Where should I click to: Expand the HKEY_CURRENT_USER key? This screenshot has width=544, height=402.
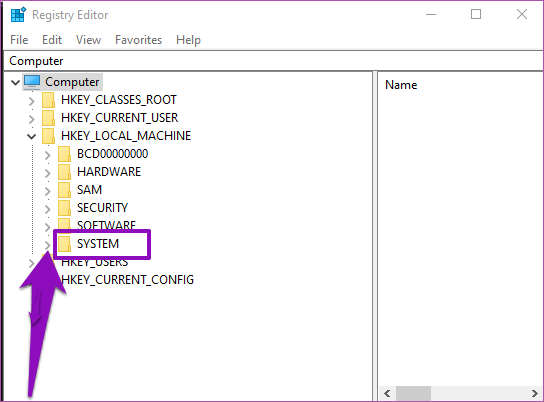pyautogui.click(x=32, y=119)
